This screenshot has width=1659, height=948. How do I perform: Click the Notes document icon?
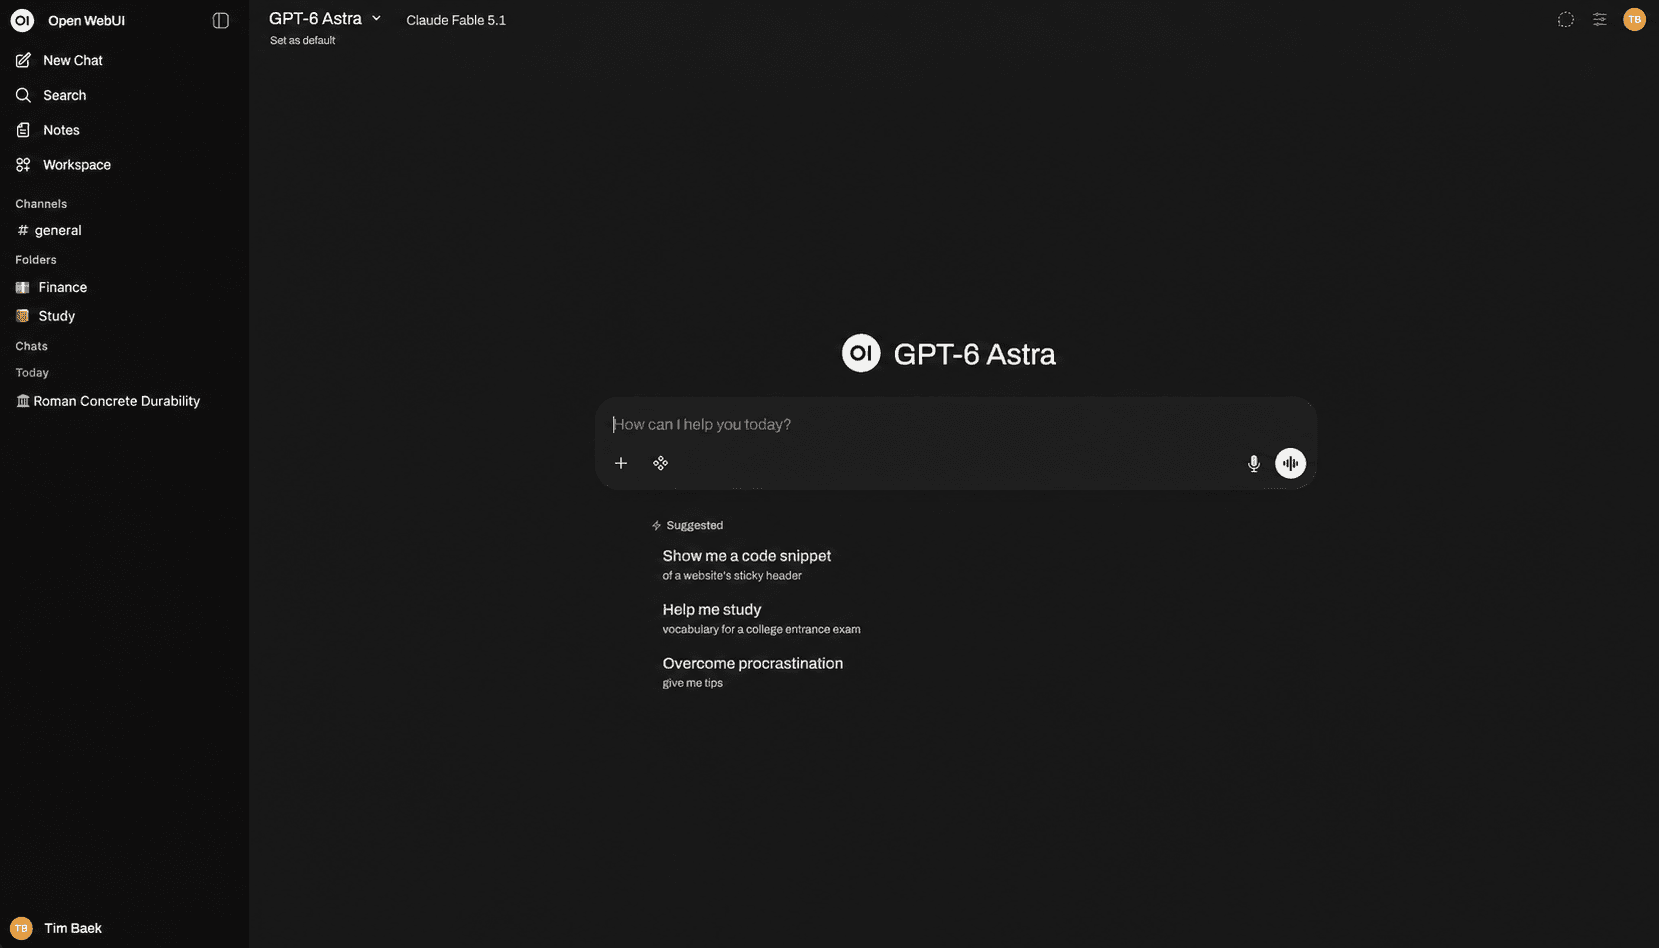[23, 130]
